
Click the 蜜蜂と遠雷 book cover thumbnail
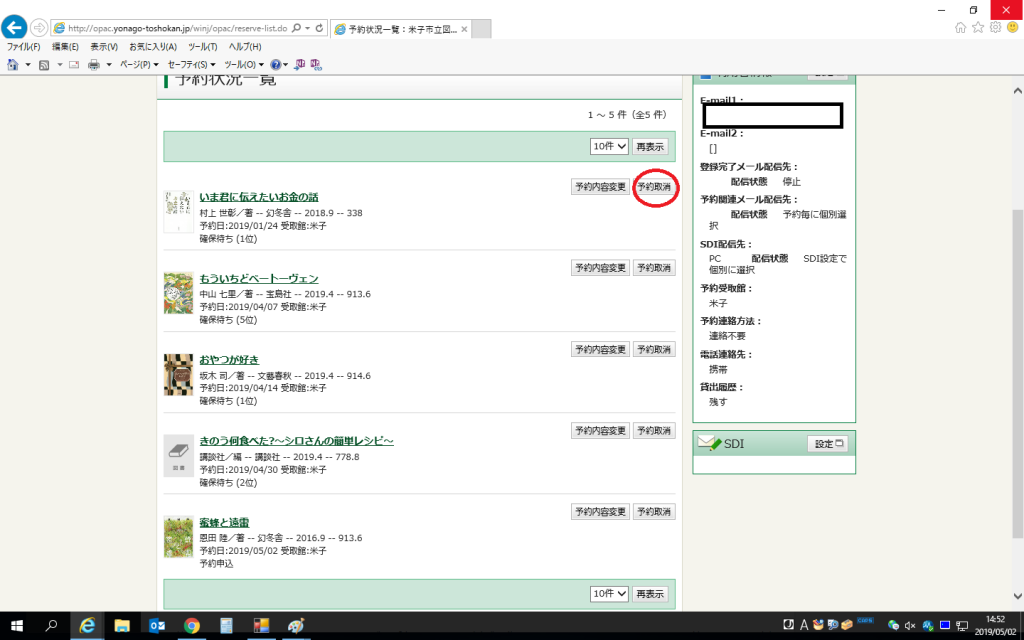coord(178,537)
